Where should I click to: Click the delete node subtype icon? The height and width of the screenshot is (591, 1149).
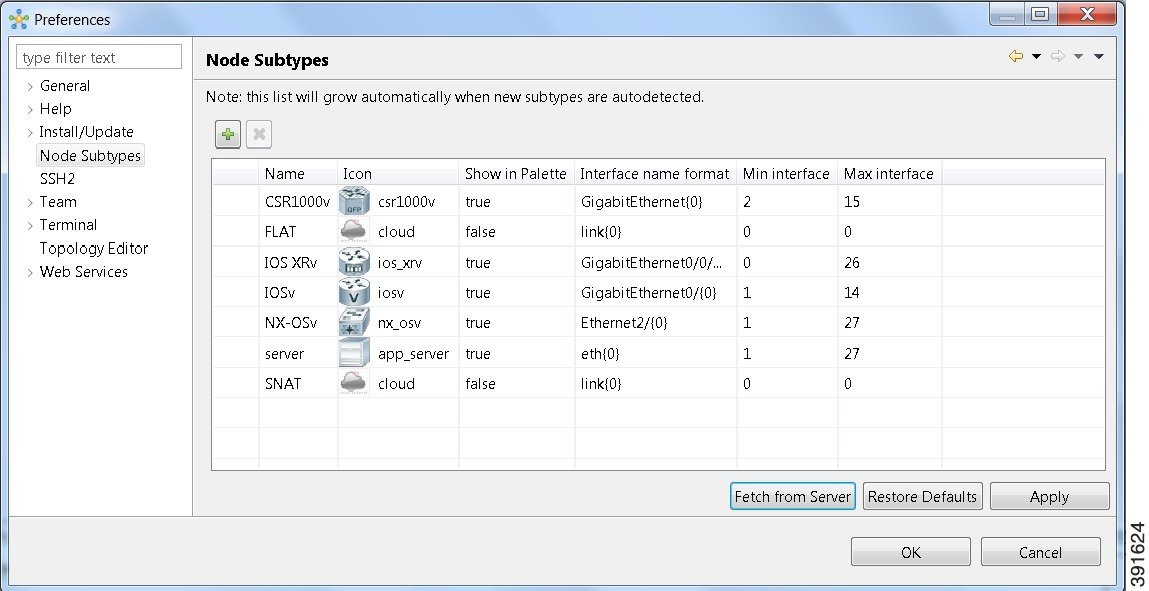258,133
